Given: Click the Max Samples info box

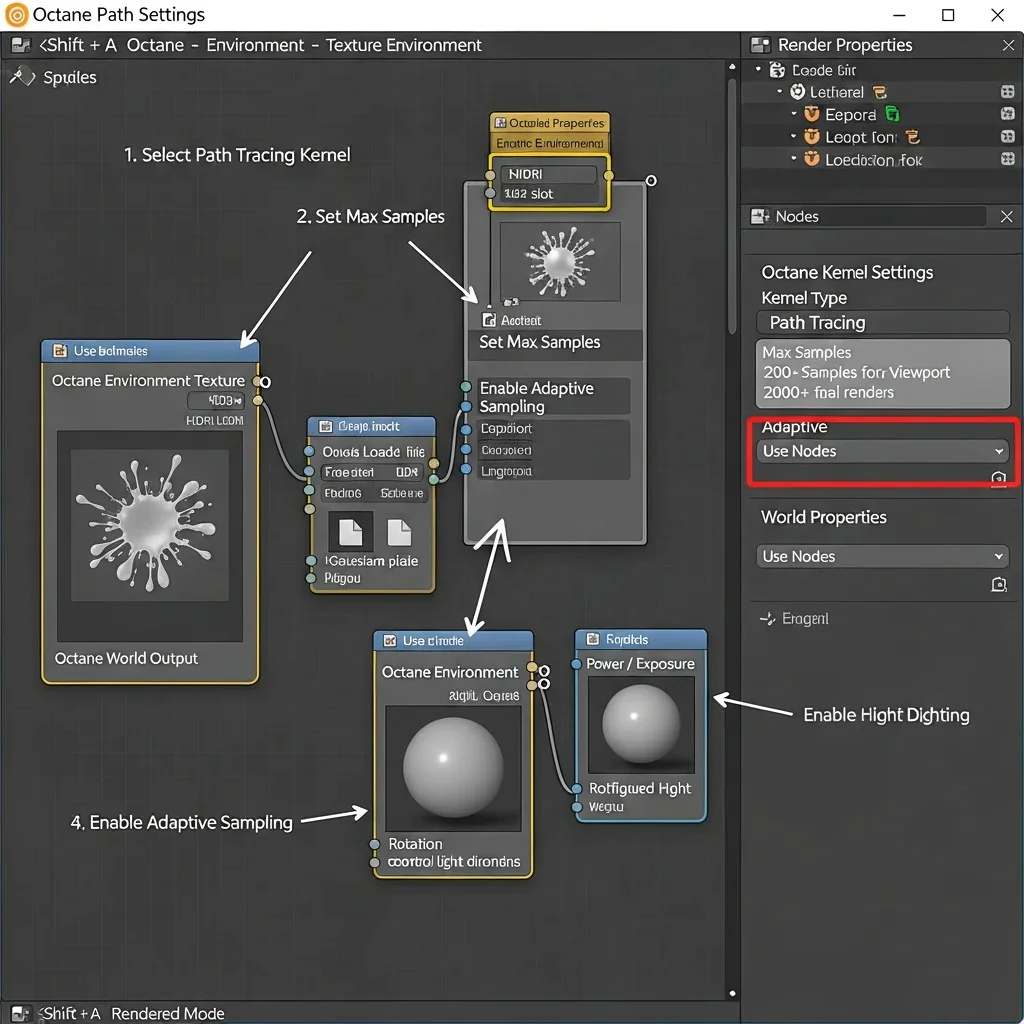Looking at the screenshot, I should click(882, 373).
